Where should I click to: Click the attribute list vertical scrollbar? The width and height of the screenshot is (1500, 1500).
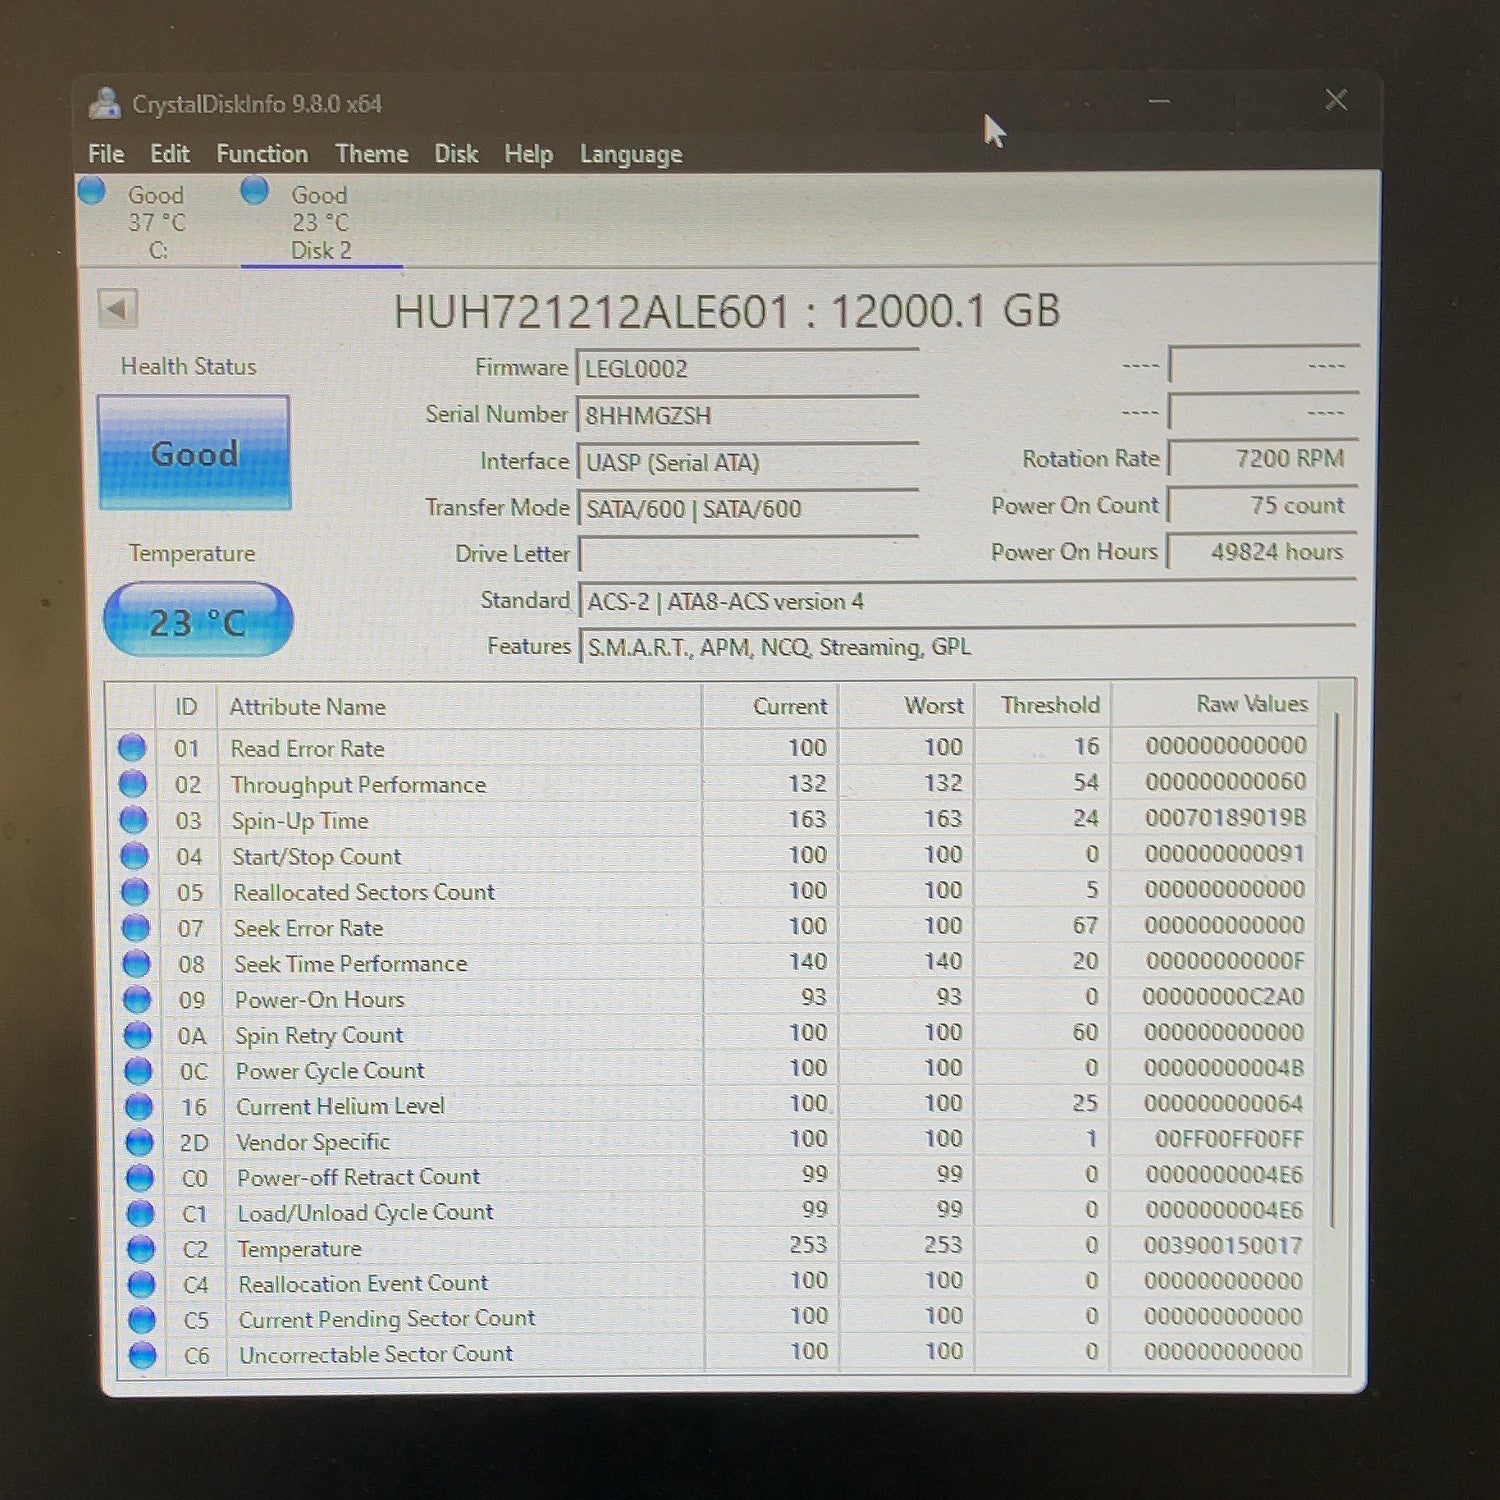(x=1334, y=968)
